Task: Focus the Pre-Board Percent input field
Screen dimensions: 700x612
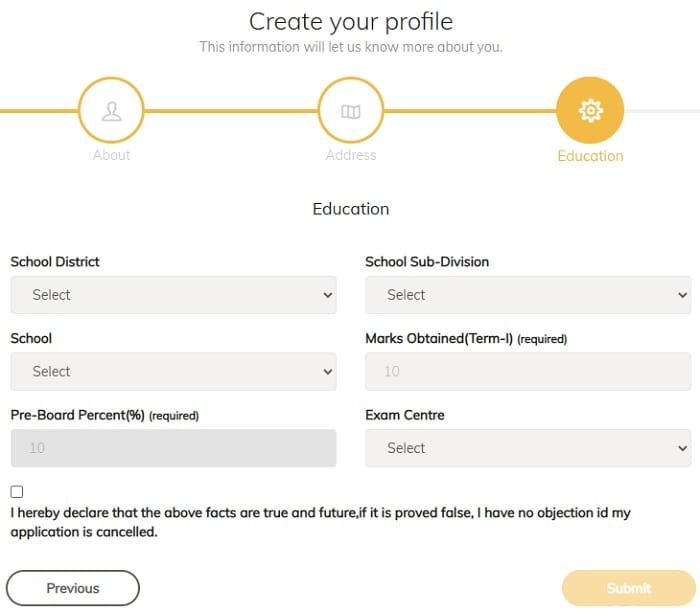Action: pyautogui.click(x=173, y=448)
